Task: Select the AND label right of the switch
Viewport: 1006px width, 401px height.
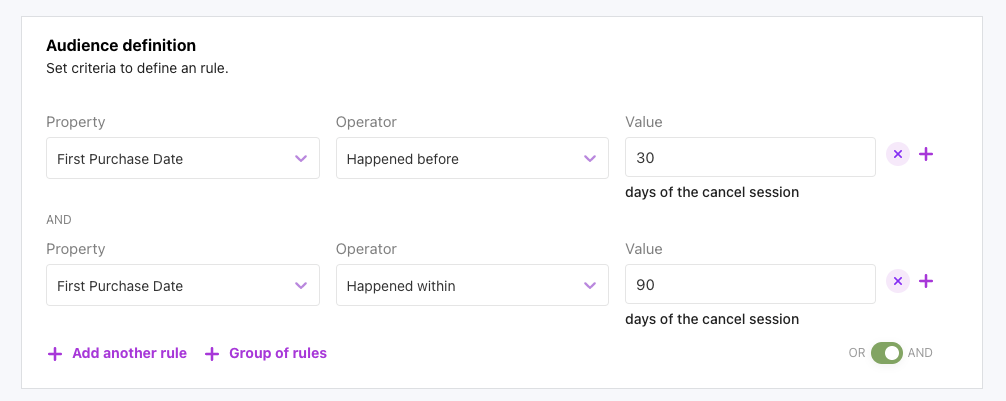Action: click(x=920, y=353)
